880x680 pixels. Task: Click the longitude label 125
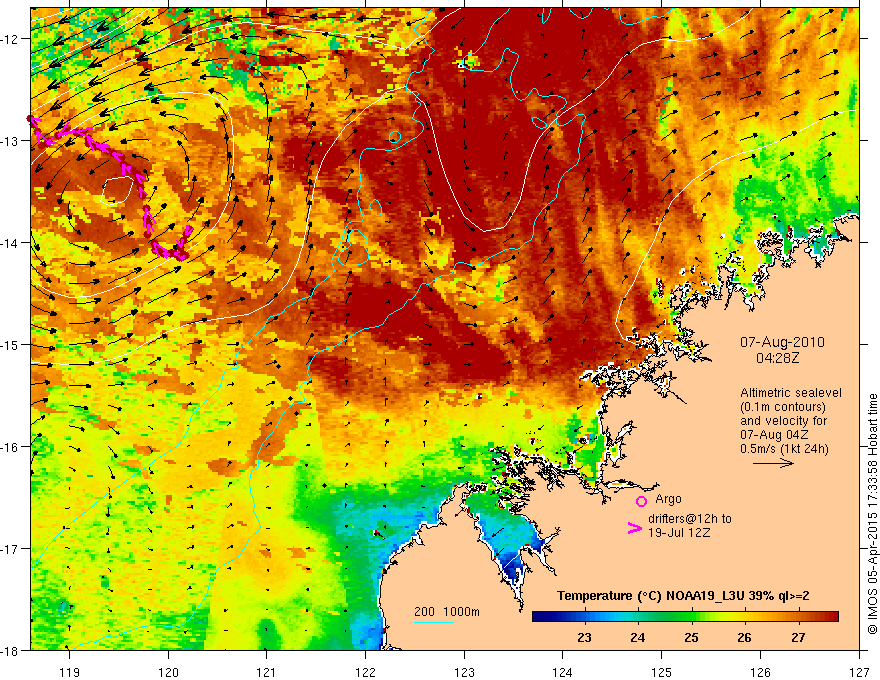[661, 672]
